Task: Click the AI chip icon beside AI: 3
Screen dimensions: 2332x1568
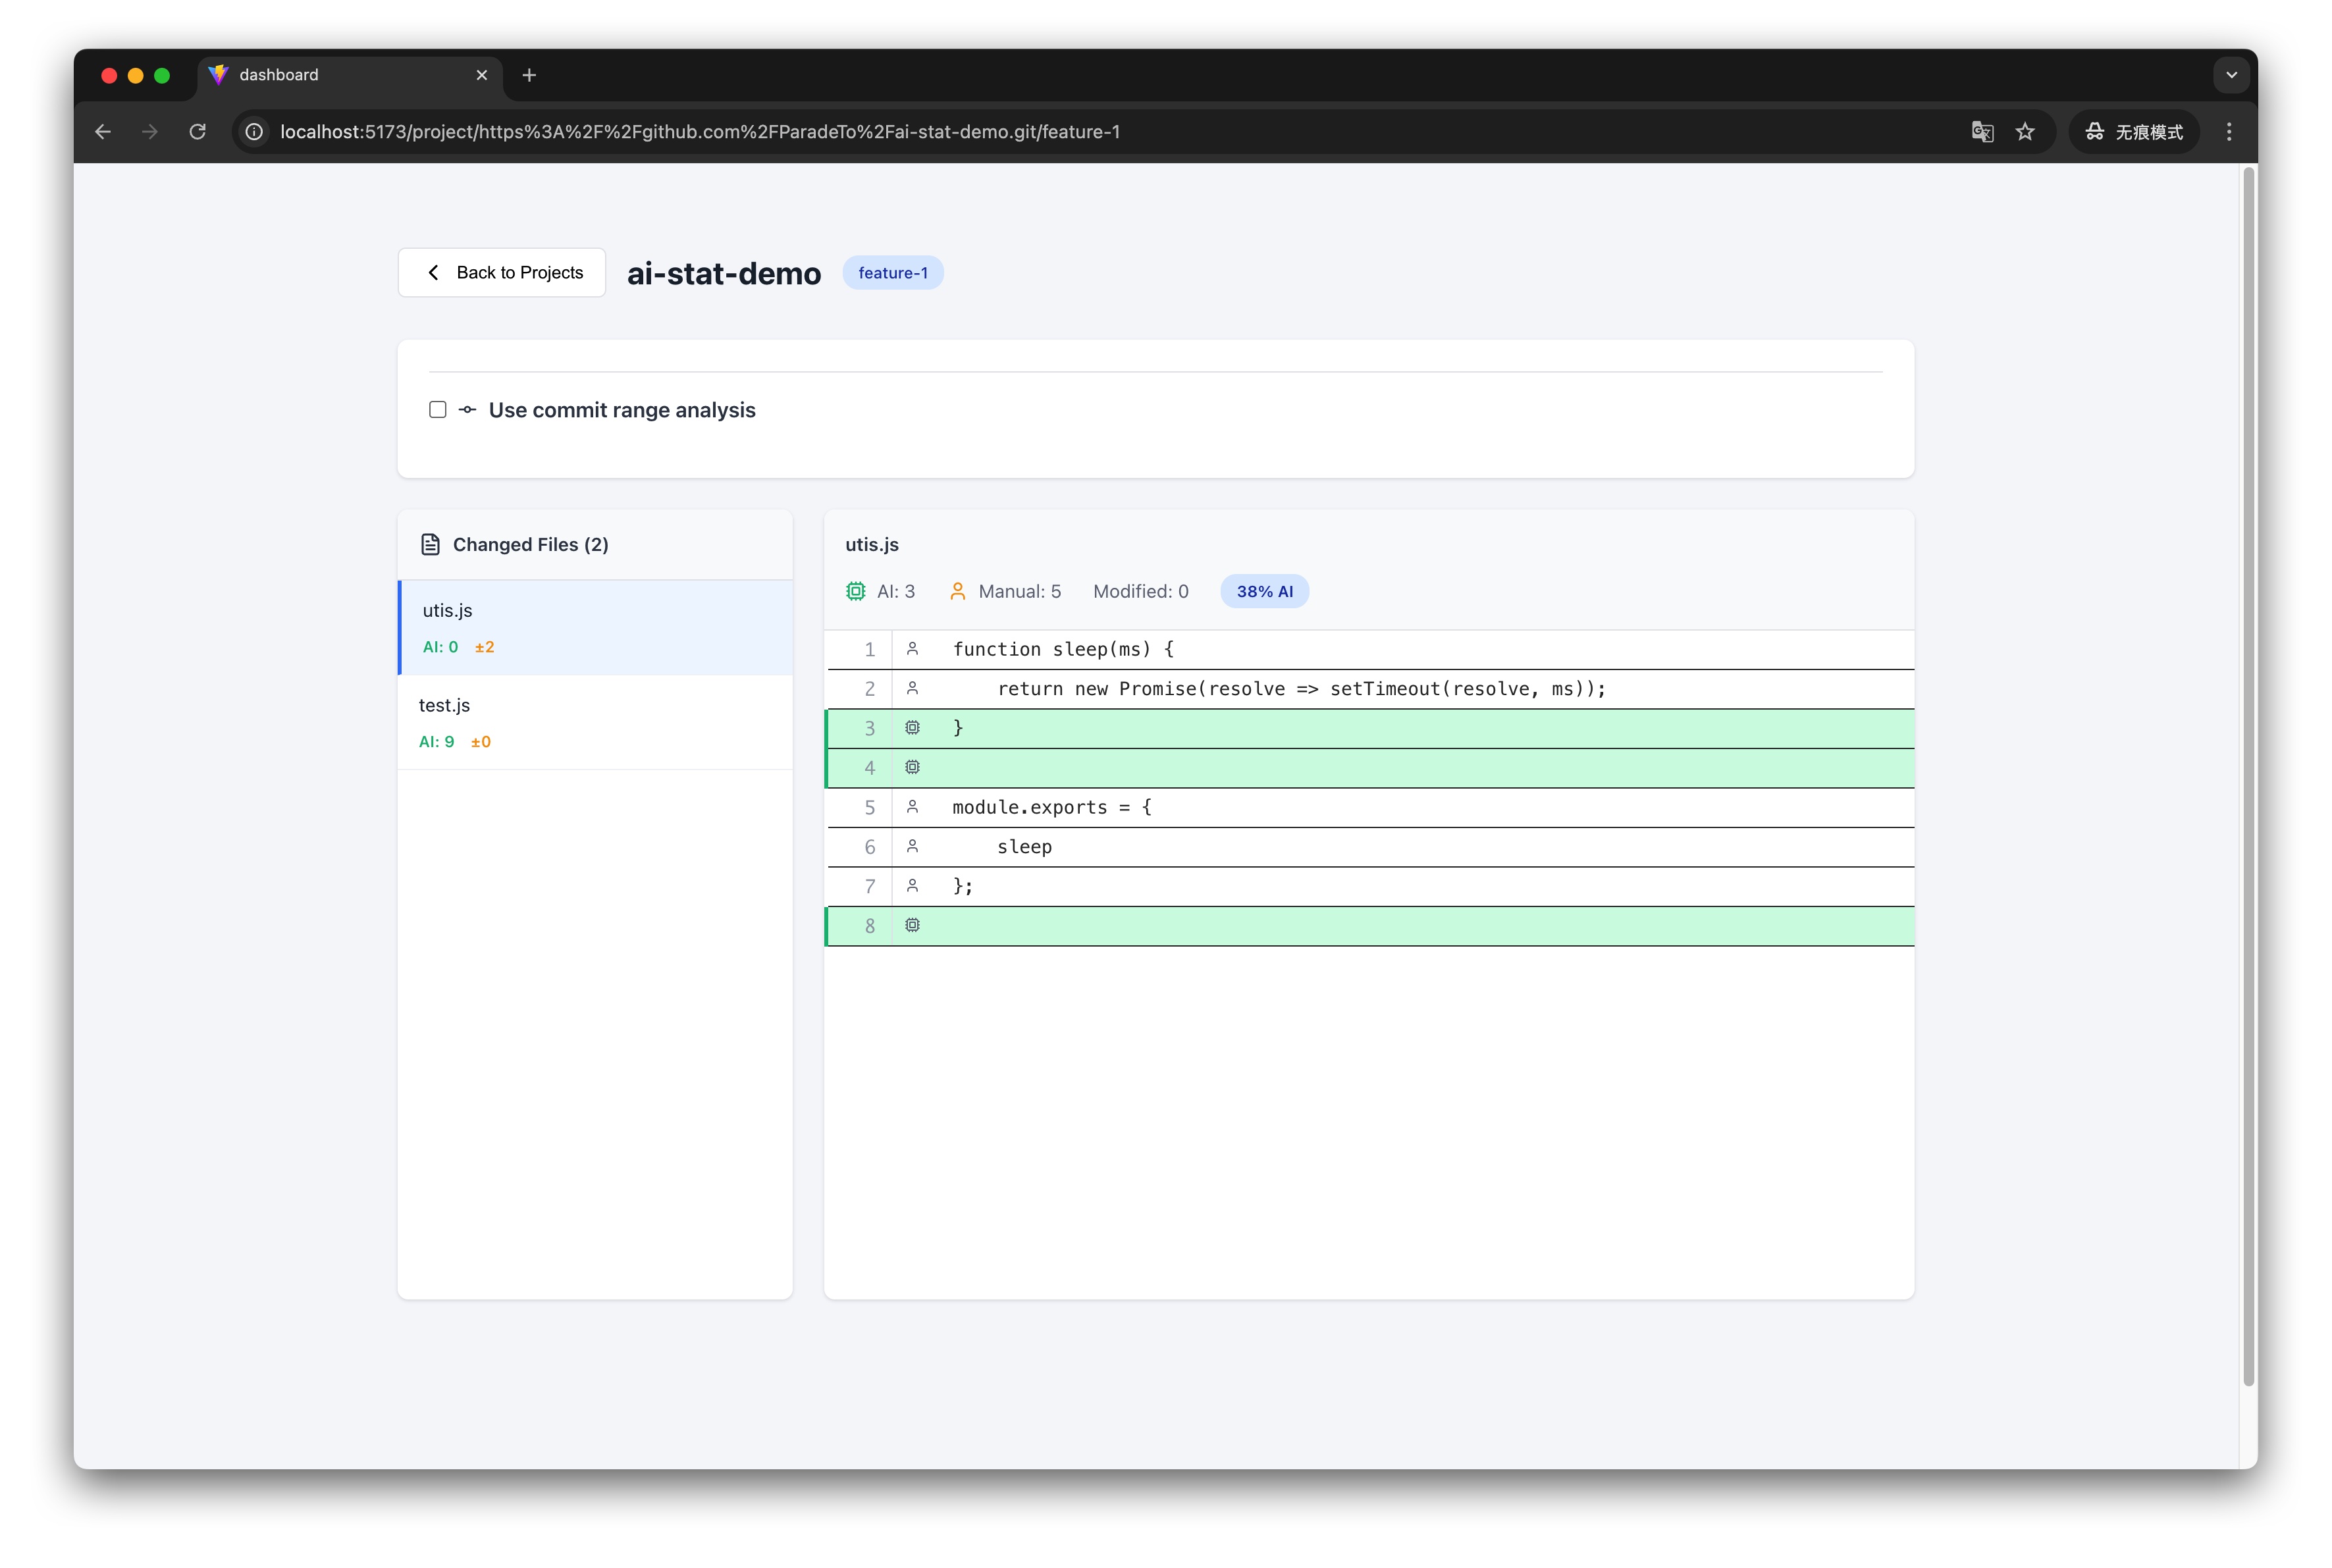Action: click(855, 591)
